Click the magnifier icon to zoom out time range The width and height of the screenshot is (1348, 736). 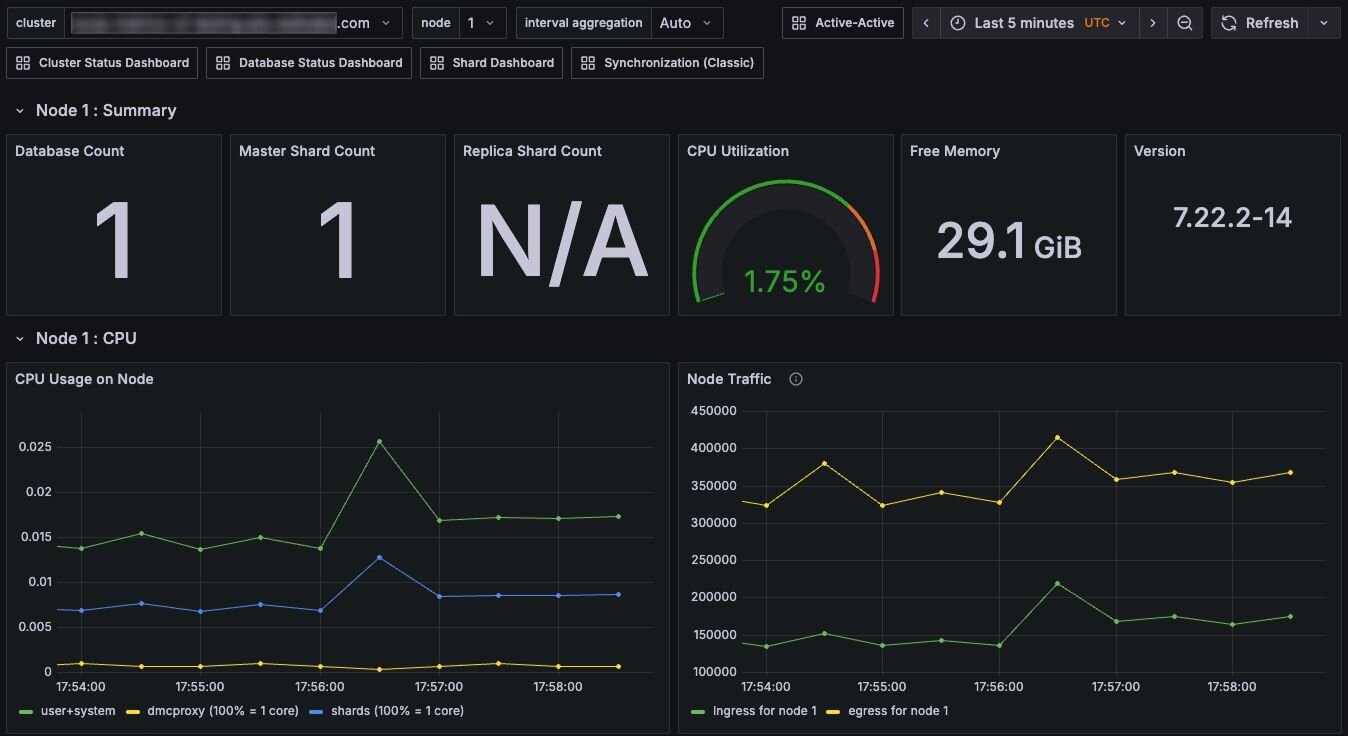click(1185, 22)
